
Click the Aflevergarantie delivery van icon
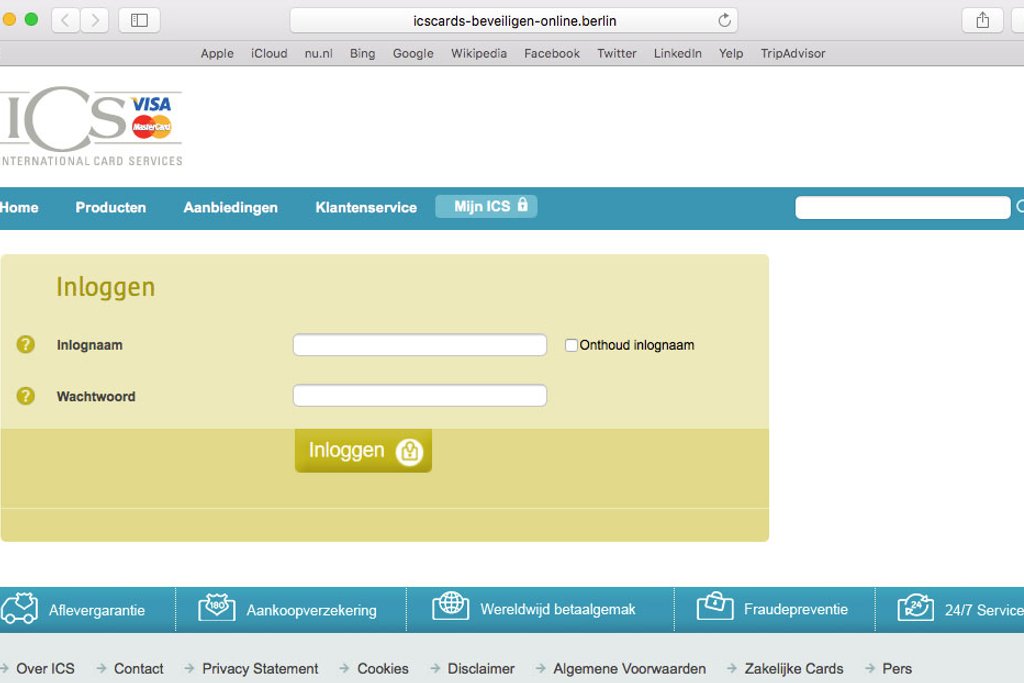coord(19,609)
